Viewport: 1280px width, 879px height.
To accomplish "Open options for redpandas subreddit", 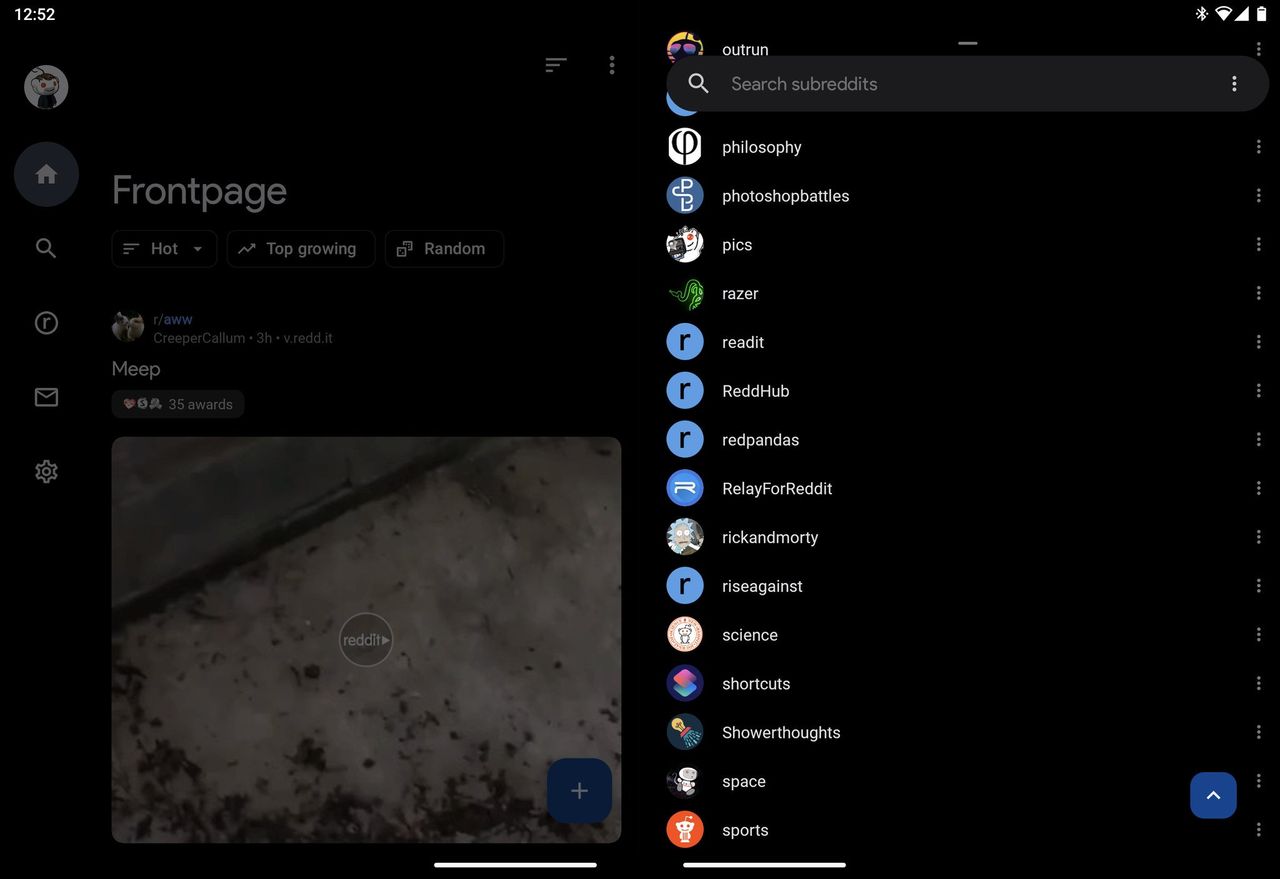I will [1258, 440].
